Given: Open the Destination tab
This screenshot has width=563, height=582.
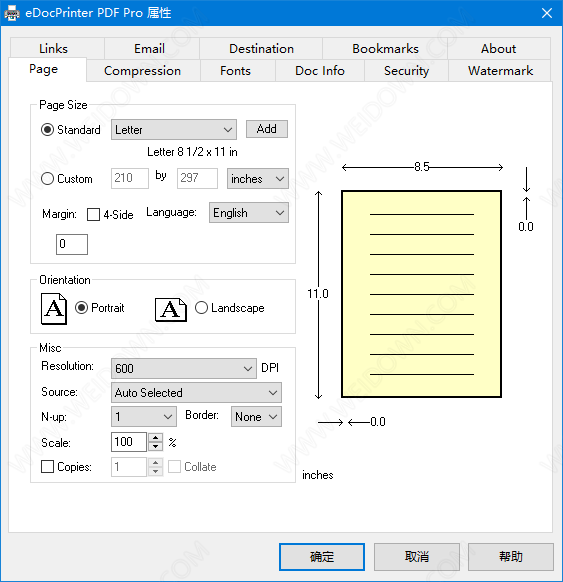Looking at the screenshot, I should [x=261, y=49].
